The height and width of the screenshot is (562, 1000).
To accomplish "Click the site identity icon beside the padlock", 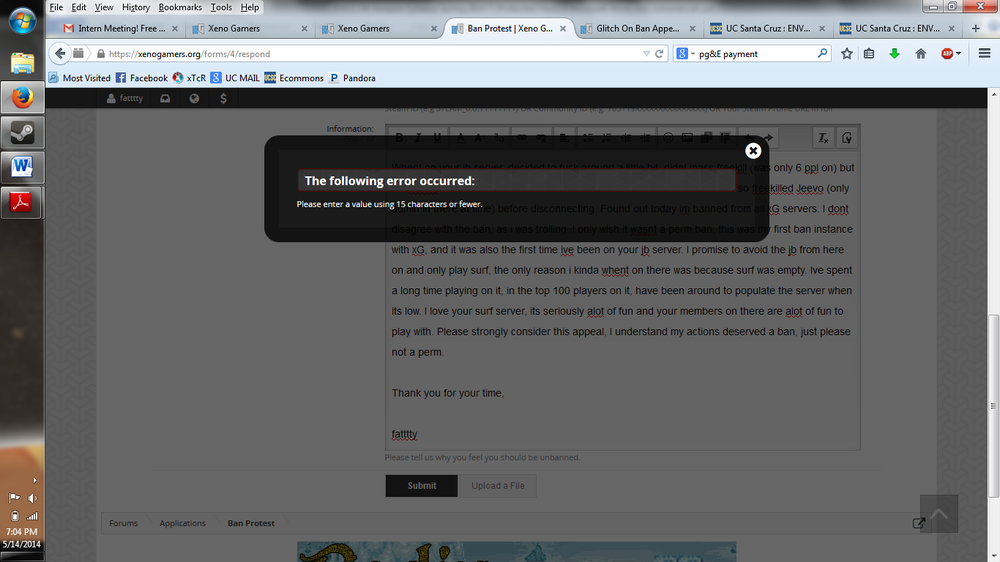I will tap(78, 54).
